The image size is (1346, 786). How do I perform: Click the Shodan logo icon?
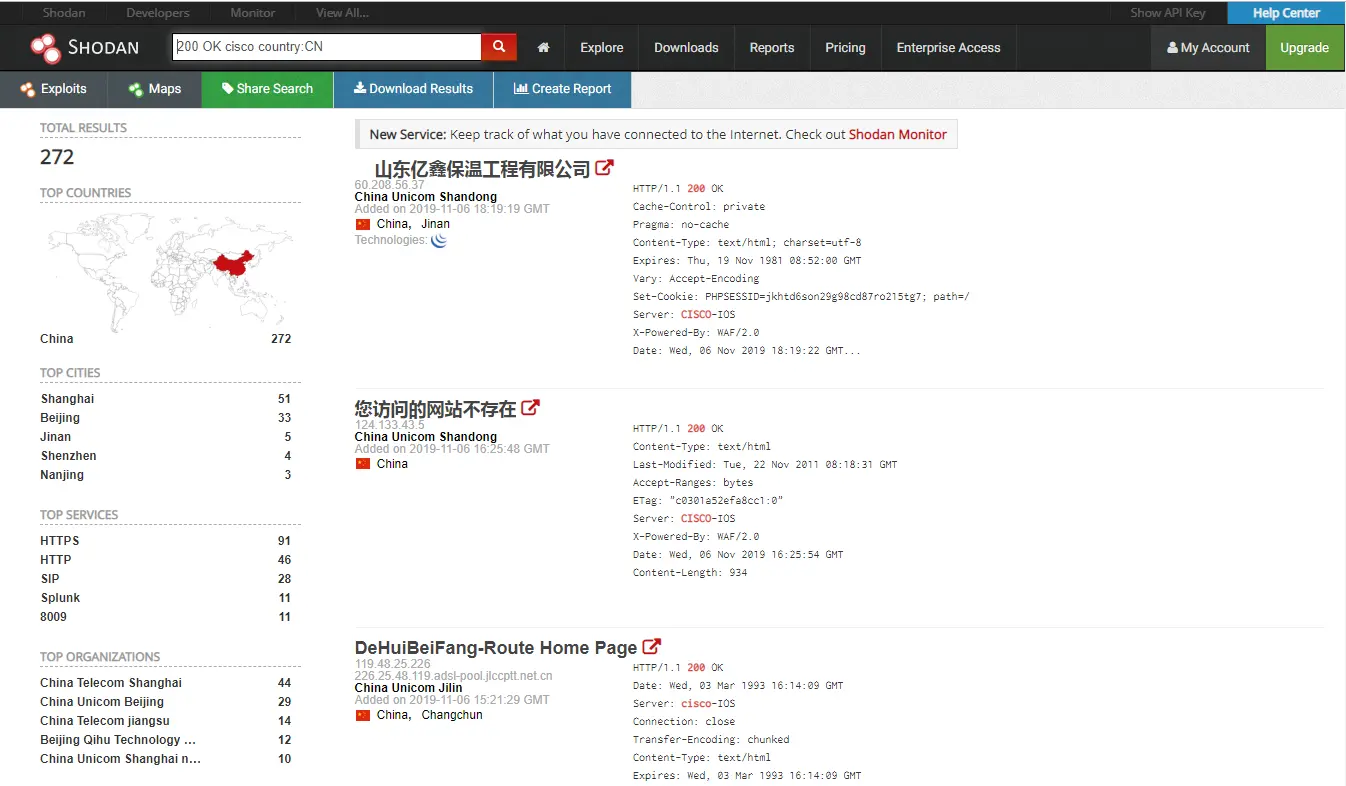(46, 47)
